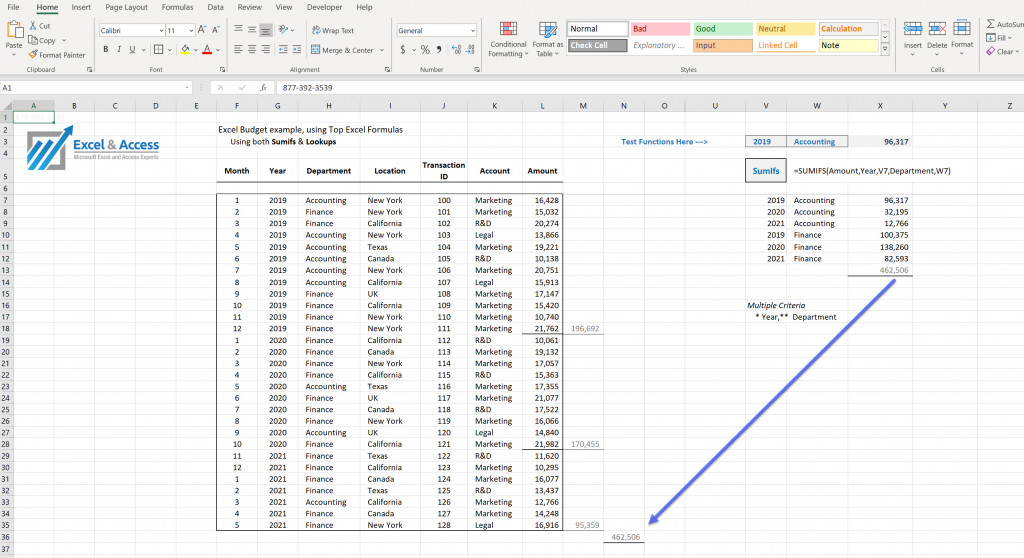Click the Clear button in ribbon

[x=1000, y=52]
